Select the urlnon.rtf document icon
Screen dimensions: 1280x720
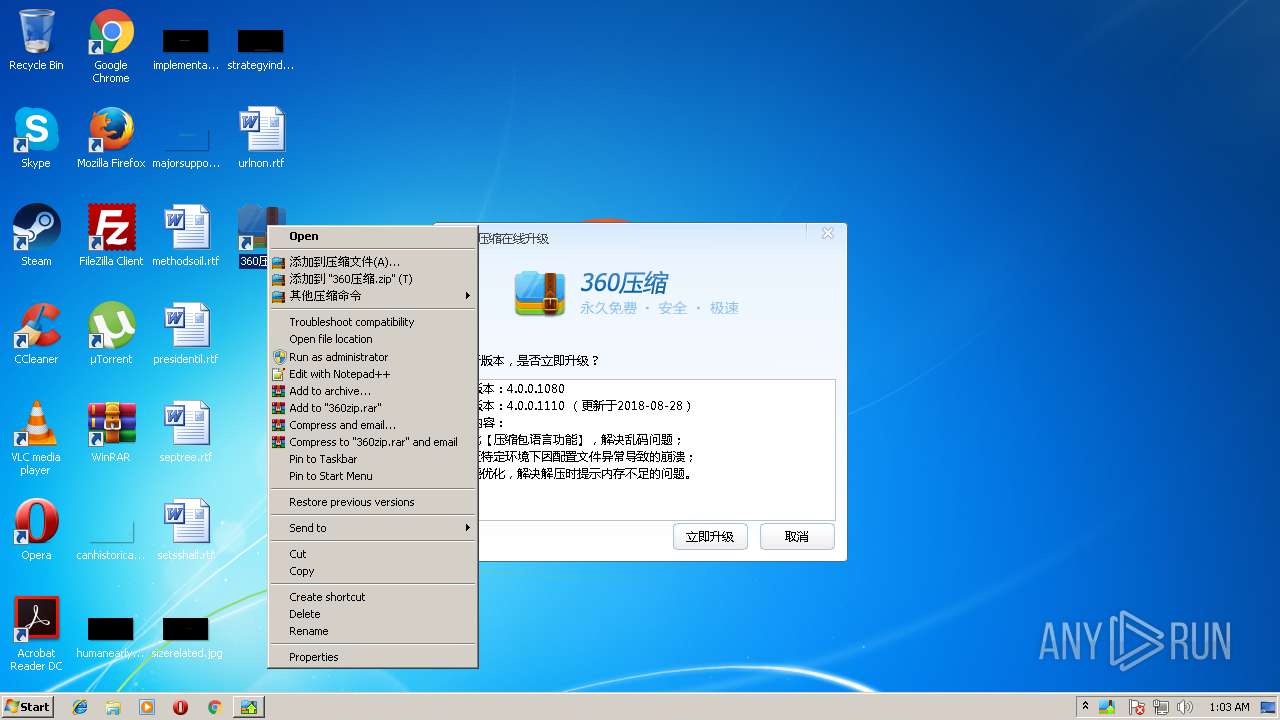[261, 139]
